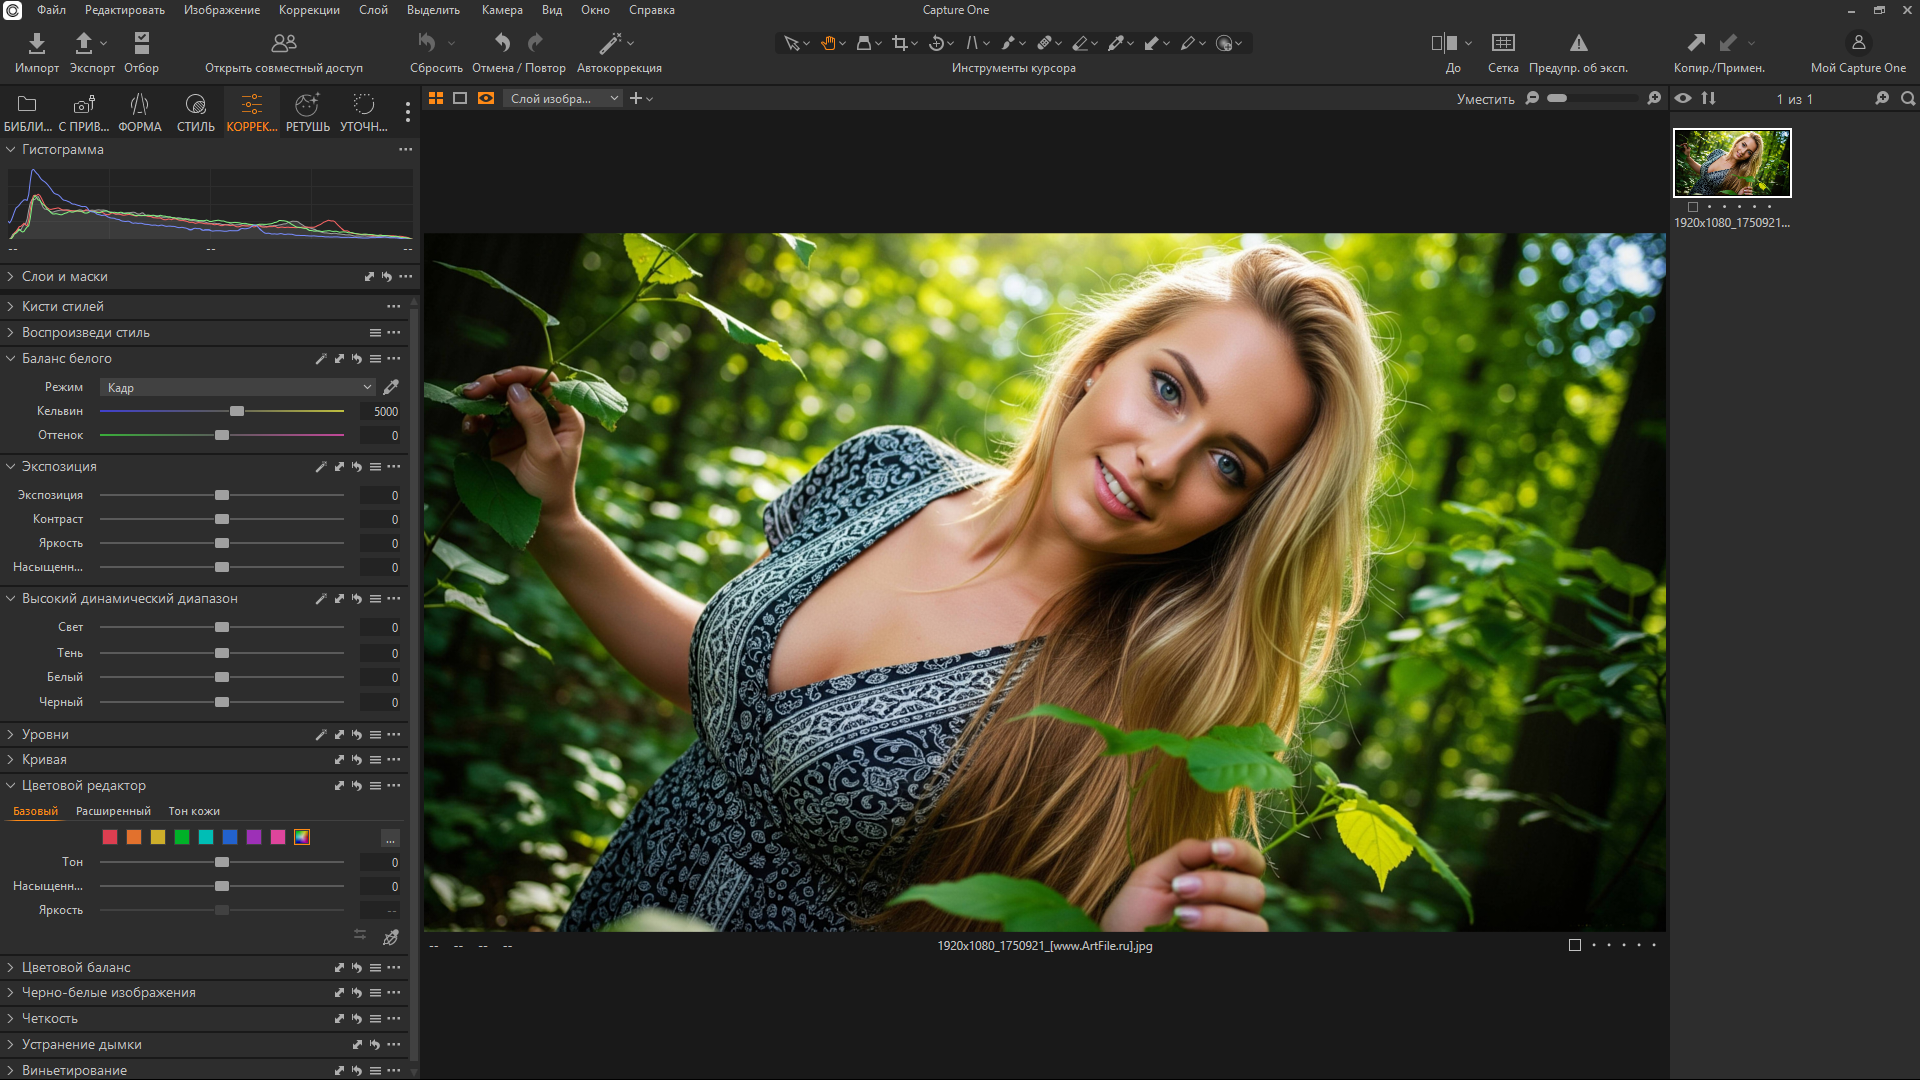Select the crop cursor tool
This screenshot has height=1080, width=1920.
tap(899, 43)
